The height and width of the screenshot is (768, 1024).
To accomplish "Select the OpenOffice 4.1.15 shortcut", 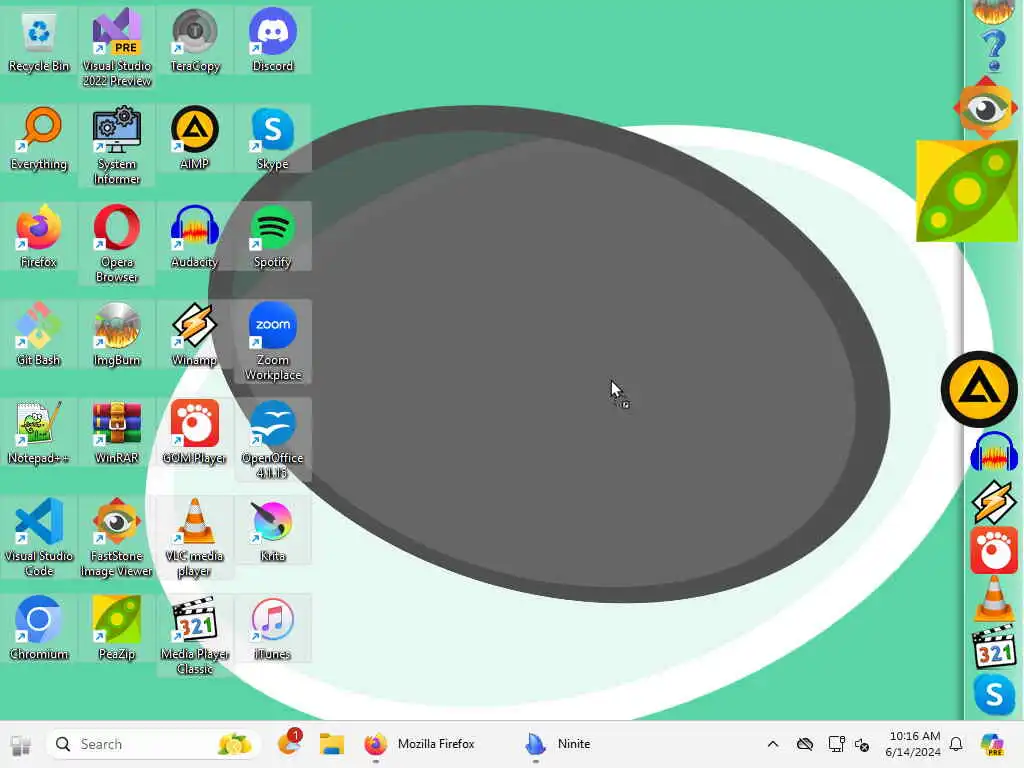I will [x=272, y=440].
